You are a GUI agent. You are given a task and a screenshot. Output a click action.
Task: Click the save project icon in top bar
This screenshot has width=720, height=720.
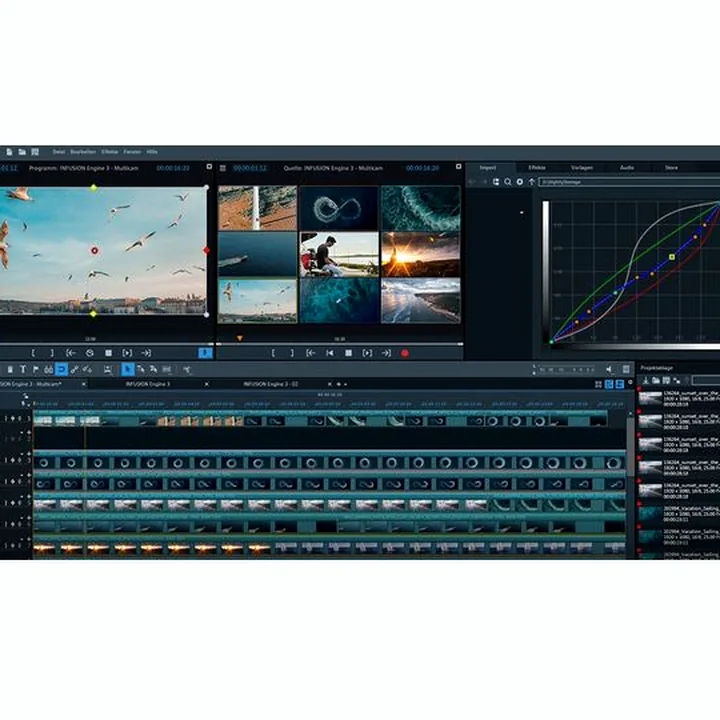click(35, 152)
